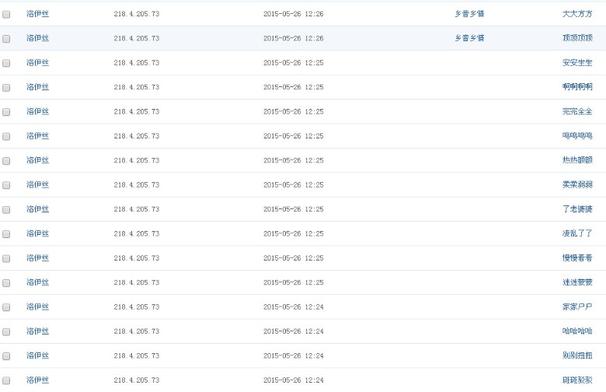The image size is (606, 392).
Task: Click 洛伊丝 in the 柔柔弱弱 row
Action: coord(37,185)
